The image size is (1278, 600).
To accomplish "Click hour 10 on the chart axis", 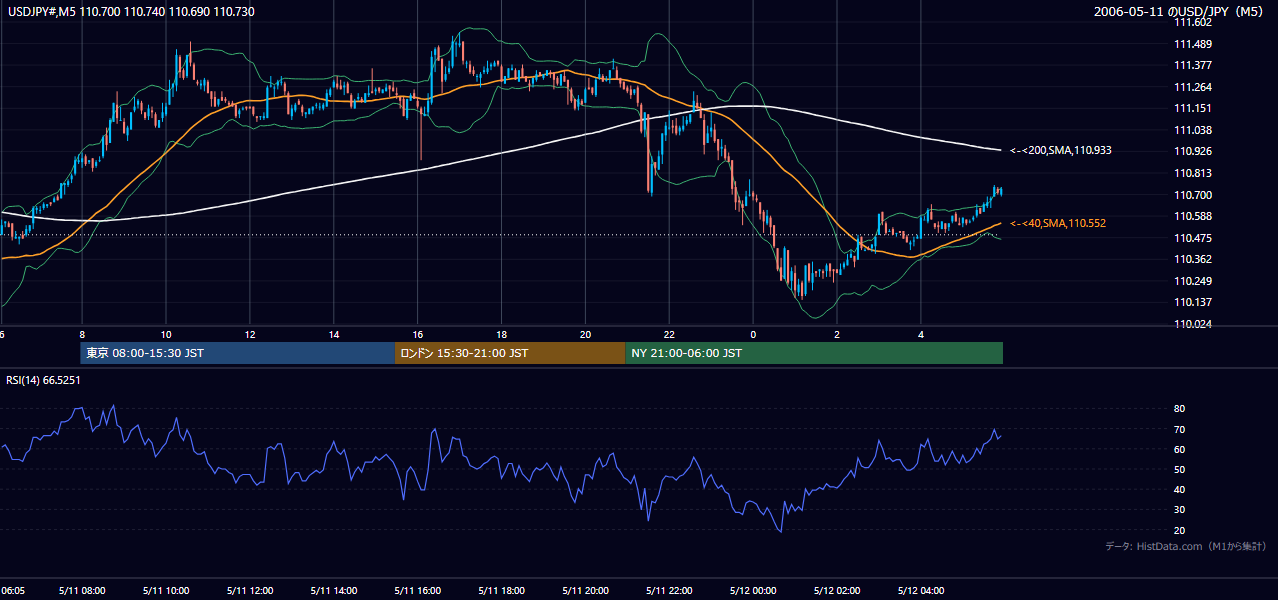I will [165, 334].
